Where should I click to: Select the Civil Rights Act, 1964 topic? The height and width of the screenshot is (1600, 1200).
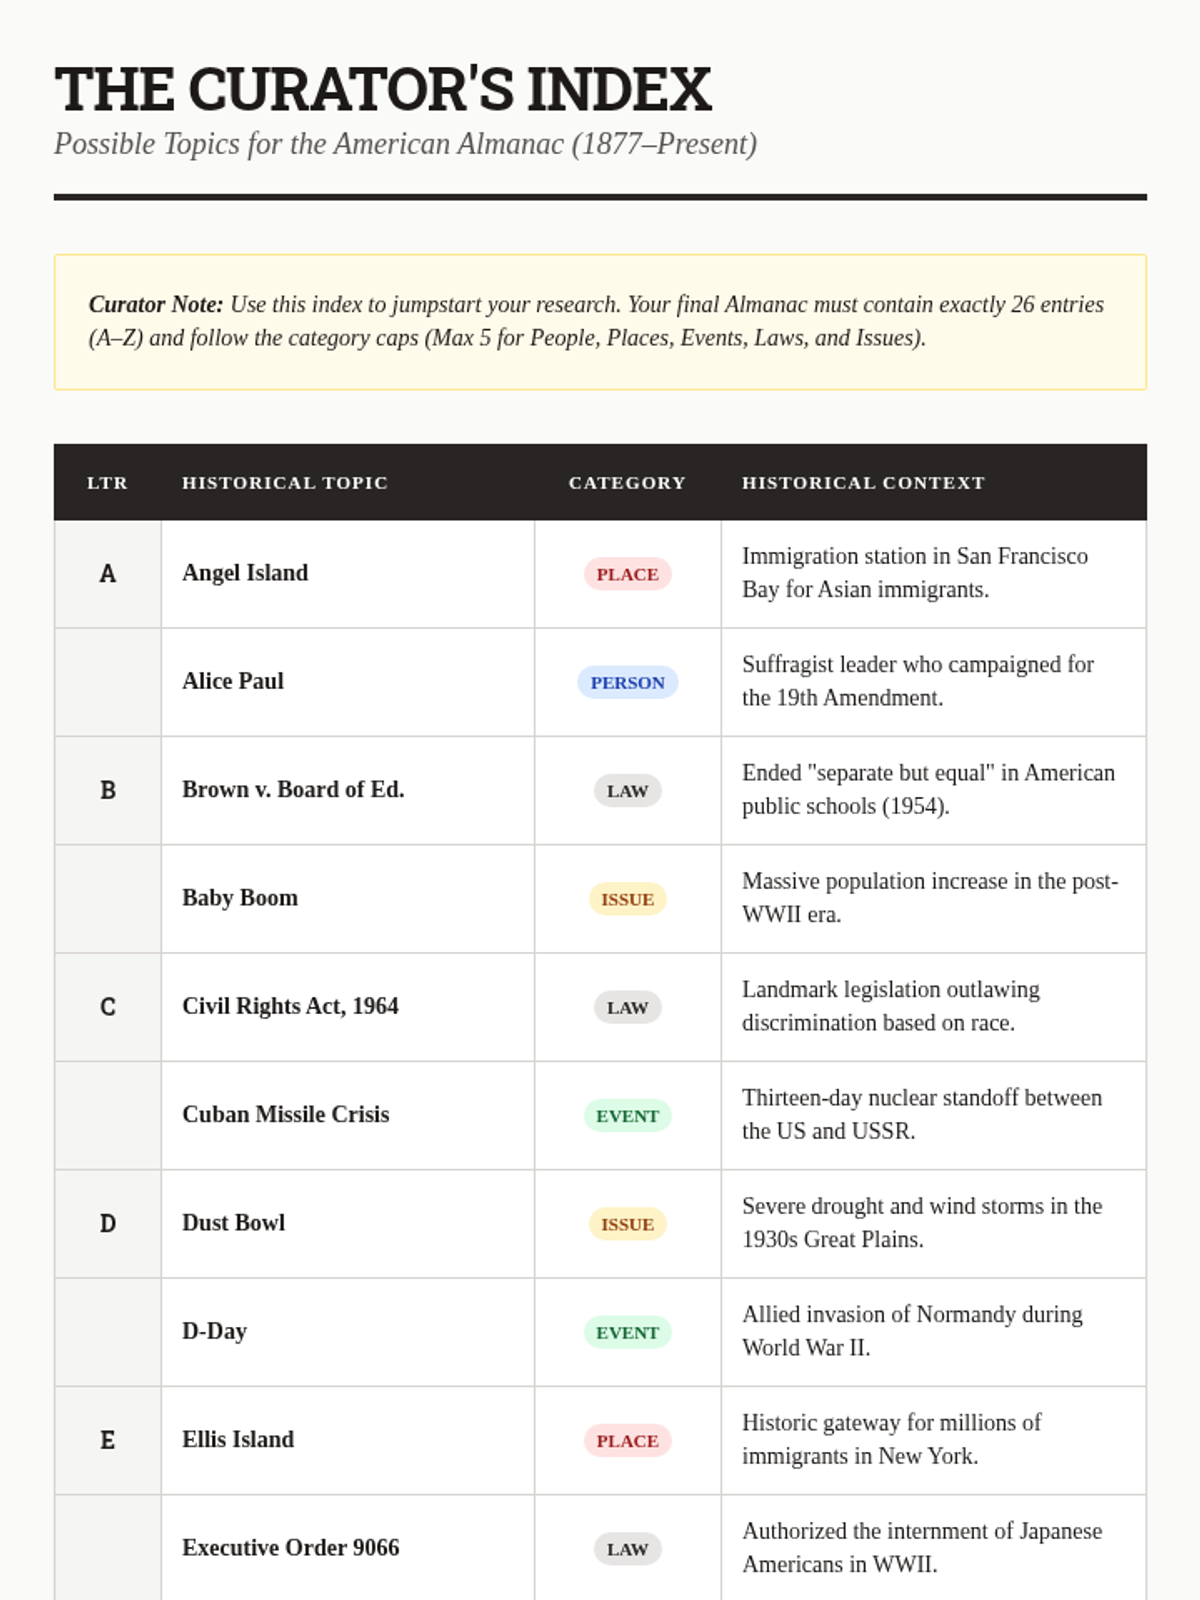coord(290,1006)
